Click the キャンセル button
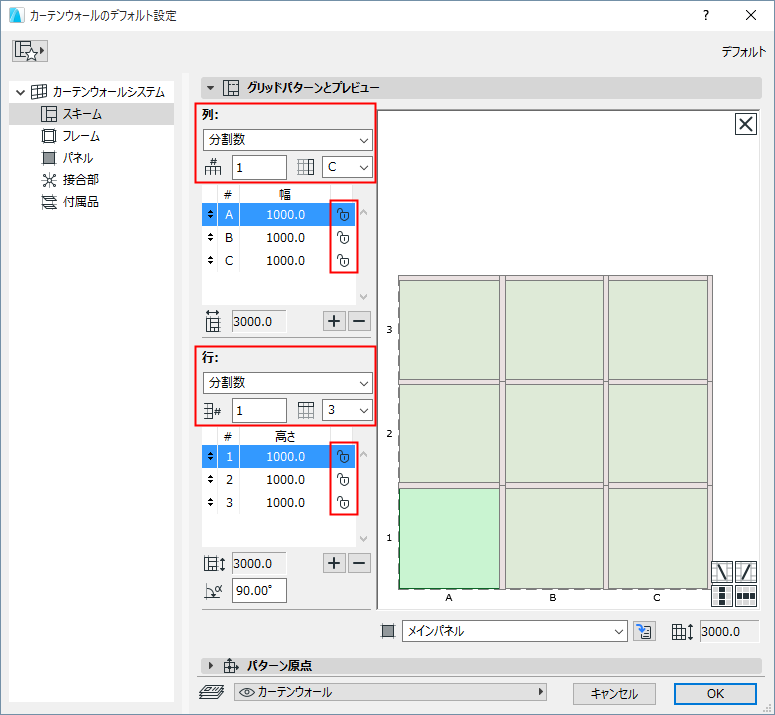Image resolution: width=775 pixels, height=715 pixels. [x=614, y=694]
